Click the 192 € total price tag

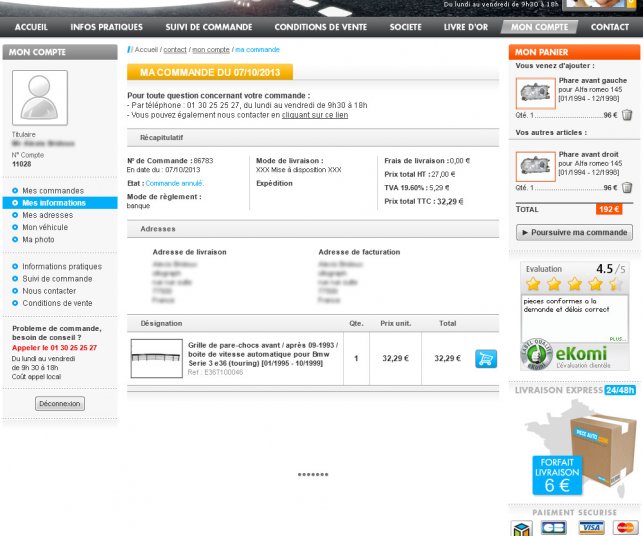click(609, 209)
